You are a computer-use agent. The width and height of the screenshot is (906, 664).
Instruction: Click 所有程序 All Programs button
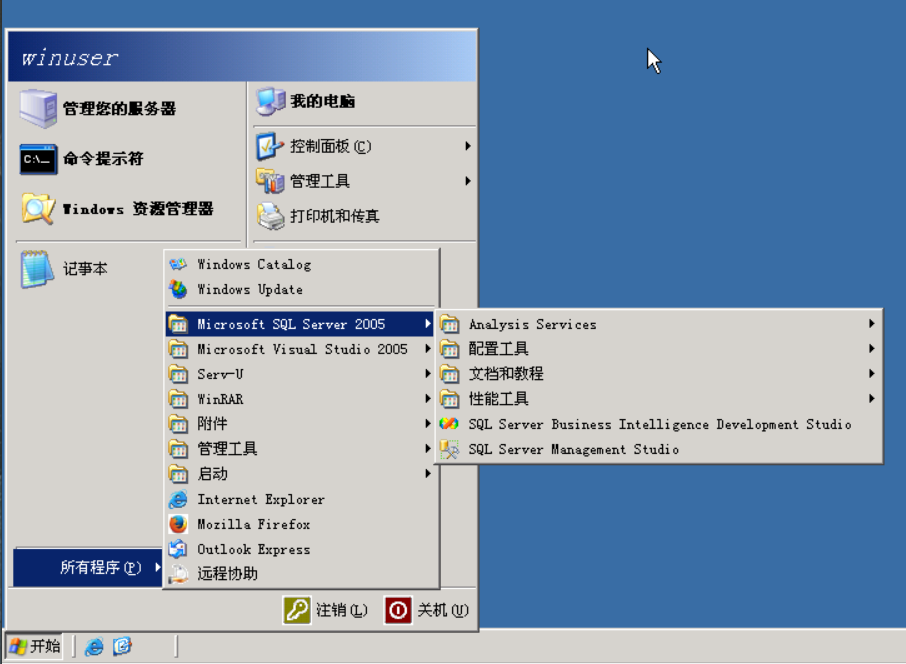point(88,567)
